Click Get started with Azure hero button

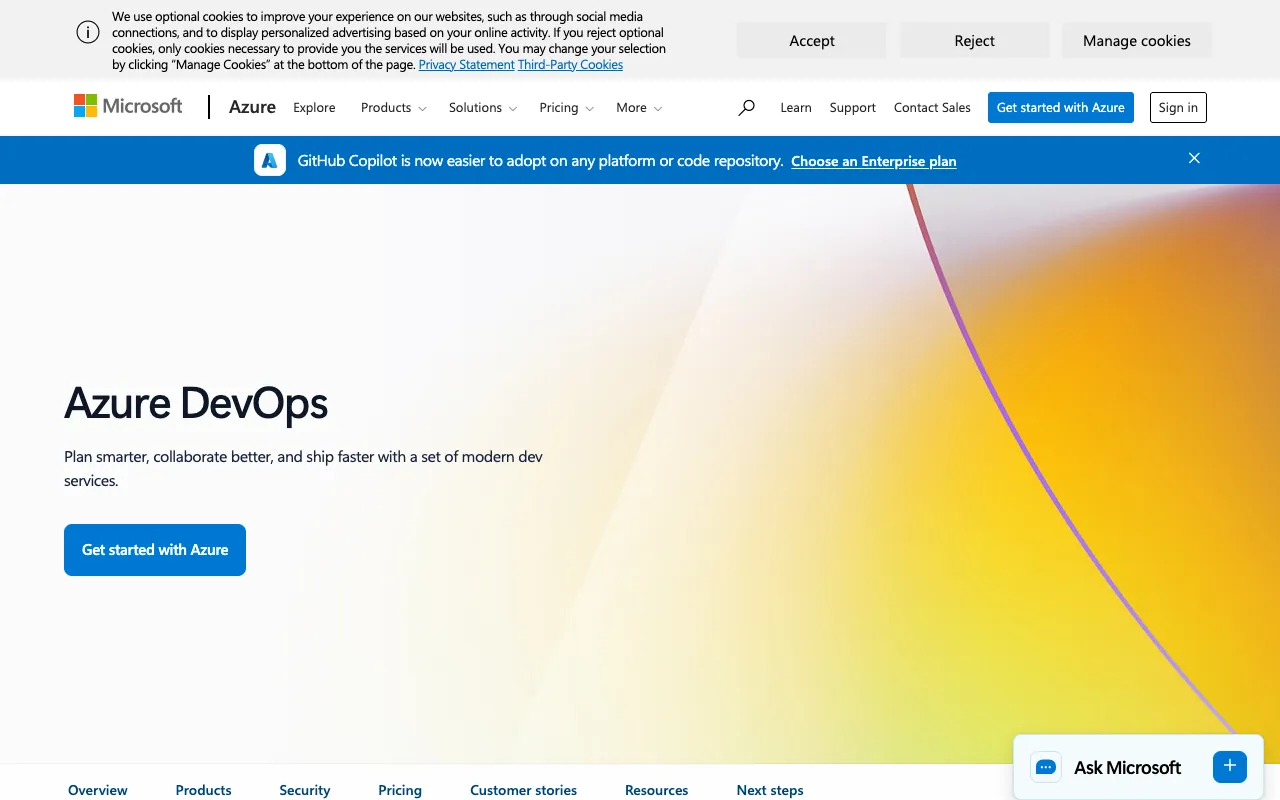pyautogui.click(x=154, y=549)
